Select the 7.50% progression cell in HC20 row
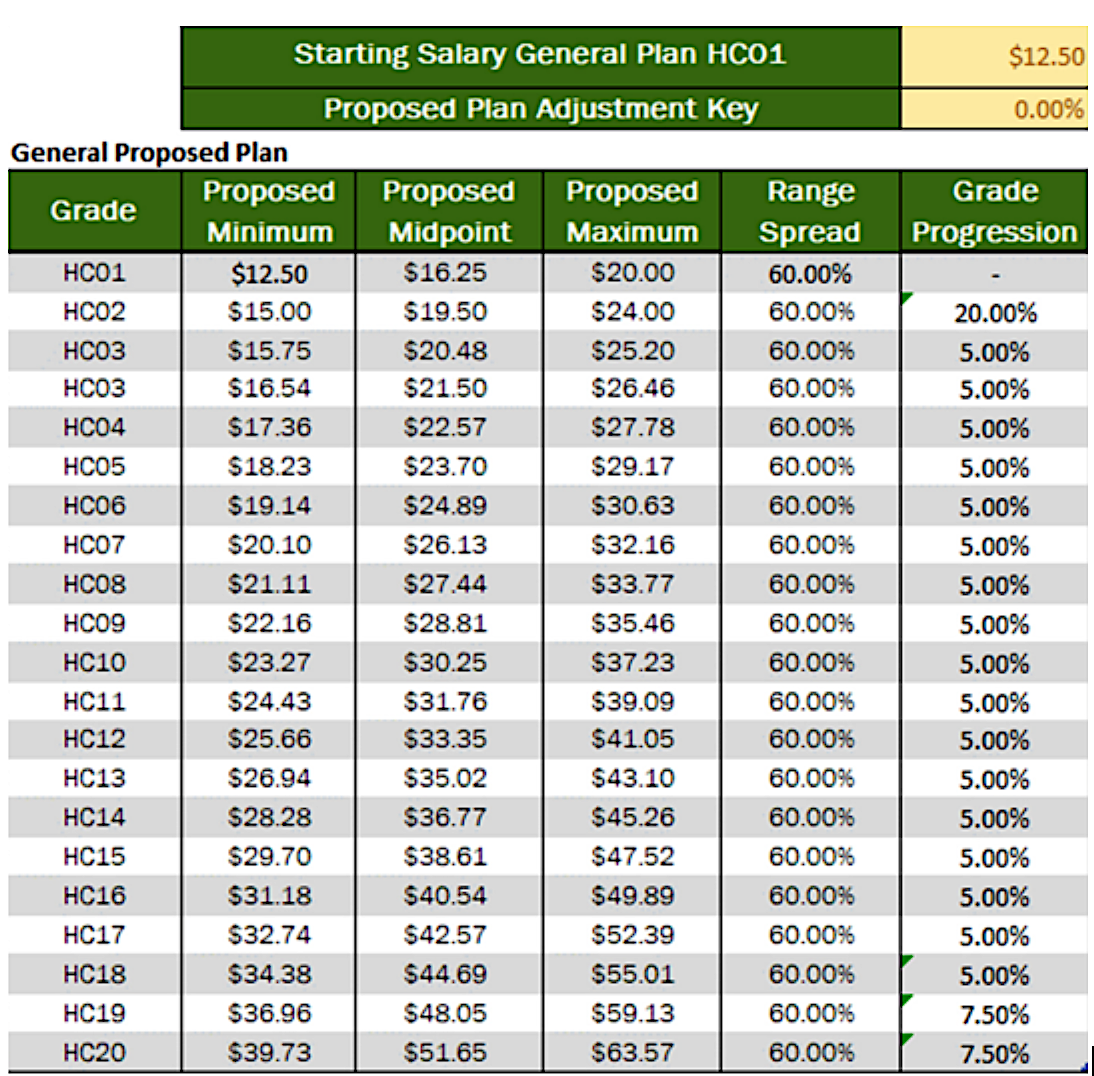Image resolution: width=1094 pixels, height=1076 pixels. coord(994,1054)
